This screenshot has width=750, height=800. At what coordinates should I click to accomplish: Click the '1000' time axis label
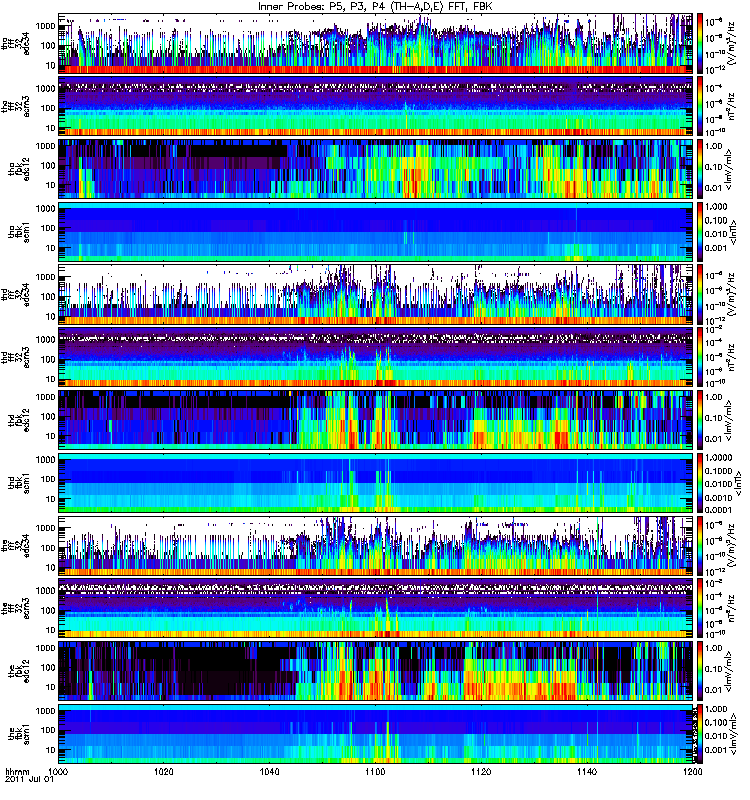pyautogui.click(x=59, y=771)
